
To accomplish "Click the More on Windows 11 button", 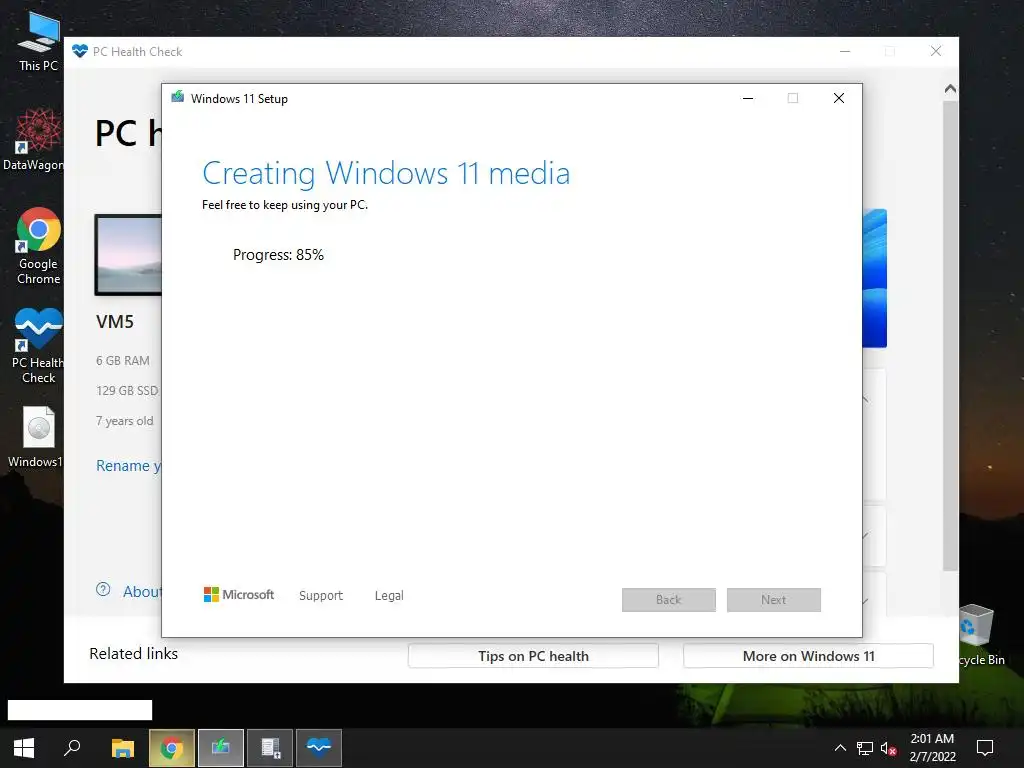I will [x=808, y=656].
